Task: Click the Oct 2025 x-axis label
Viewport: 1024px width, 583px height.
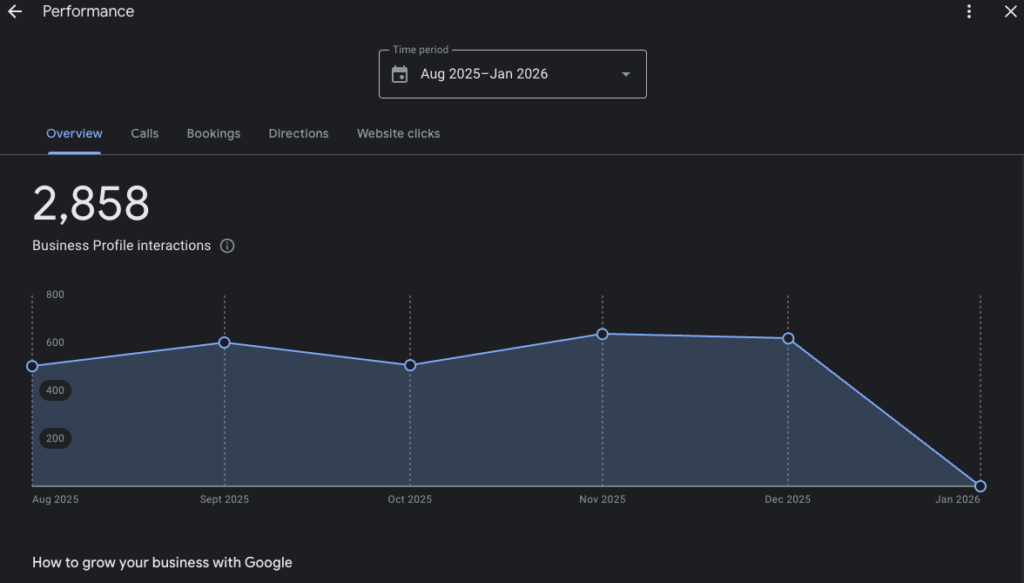Action: point(409,499)
